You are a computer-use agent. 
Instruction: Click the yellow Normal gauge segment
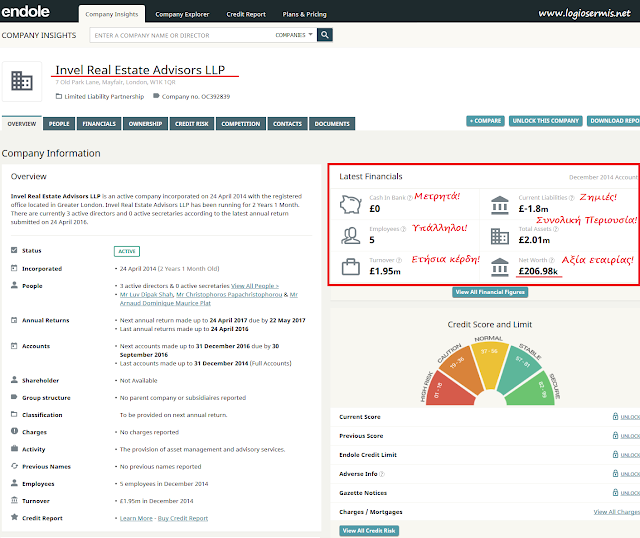coord(489,363)
